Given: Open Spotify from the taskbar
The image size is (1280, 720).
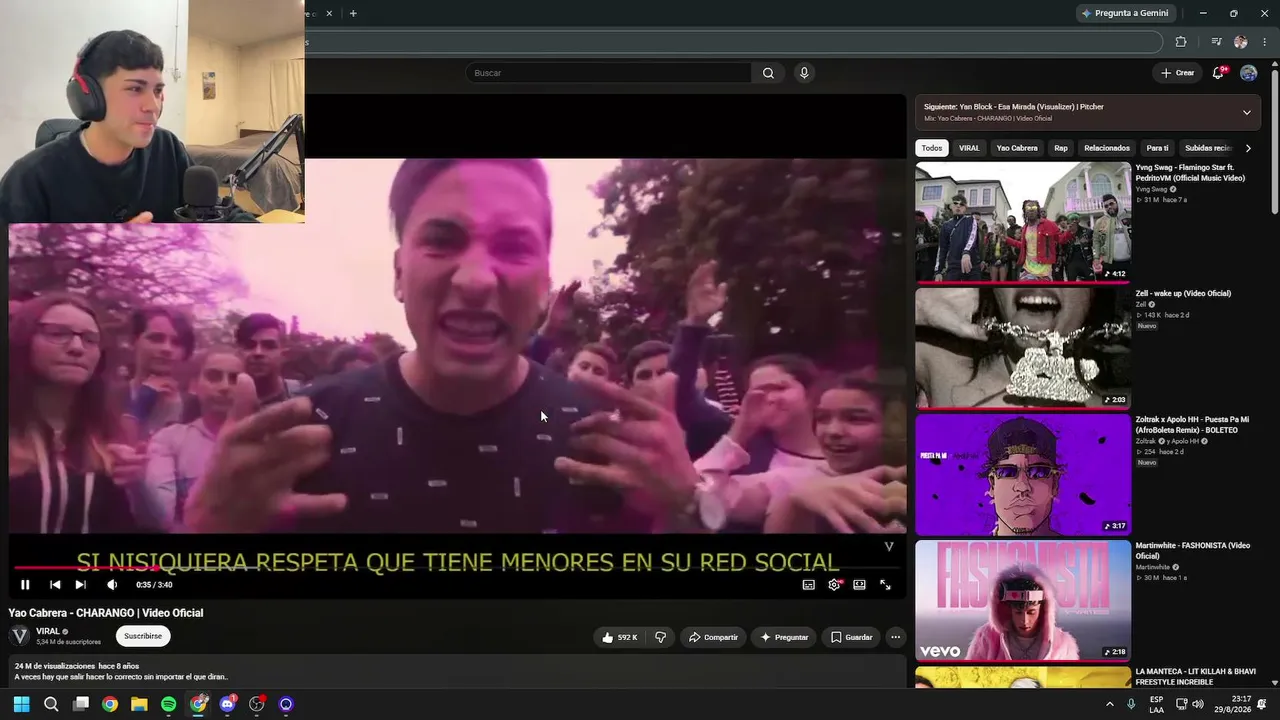Looking at the screenshot, I should (168, 704).
